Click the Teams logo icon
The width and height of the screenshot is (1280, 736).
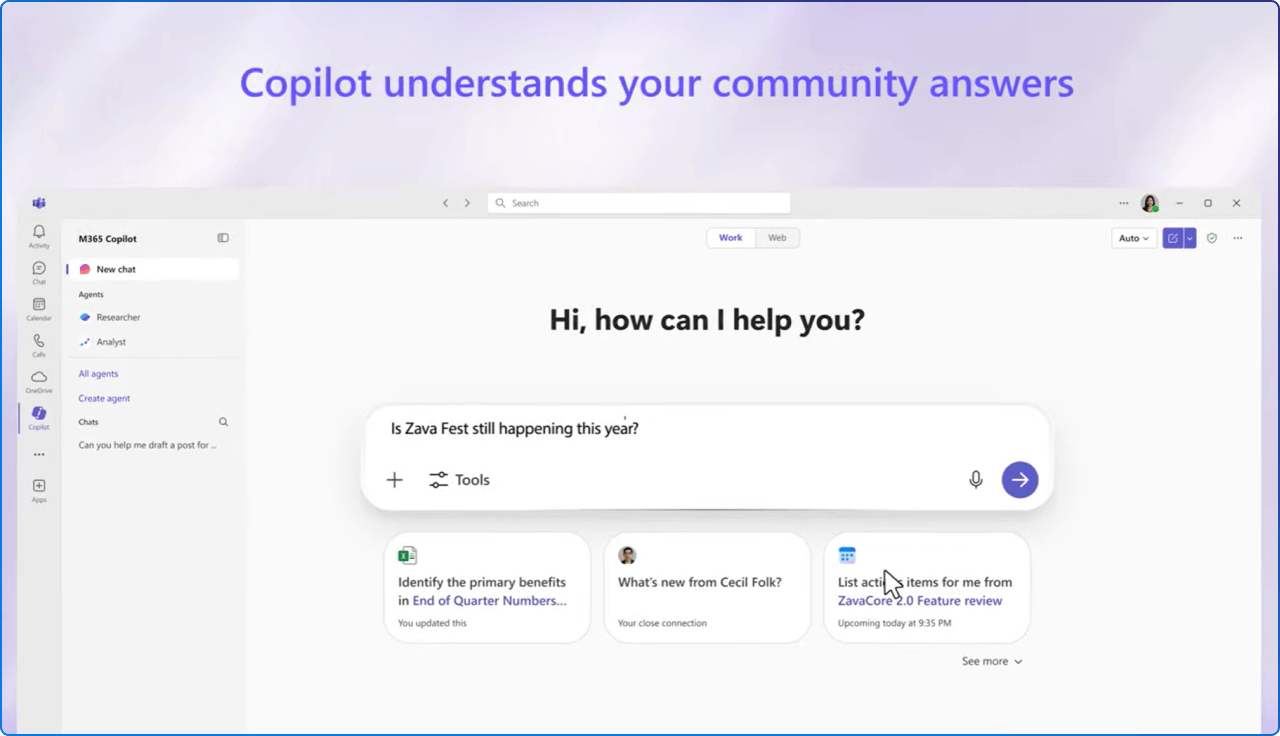(x=39, y=203)
